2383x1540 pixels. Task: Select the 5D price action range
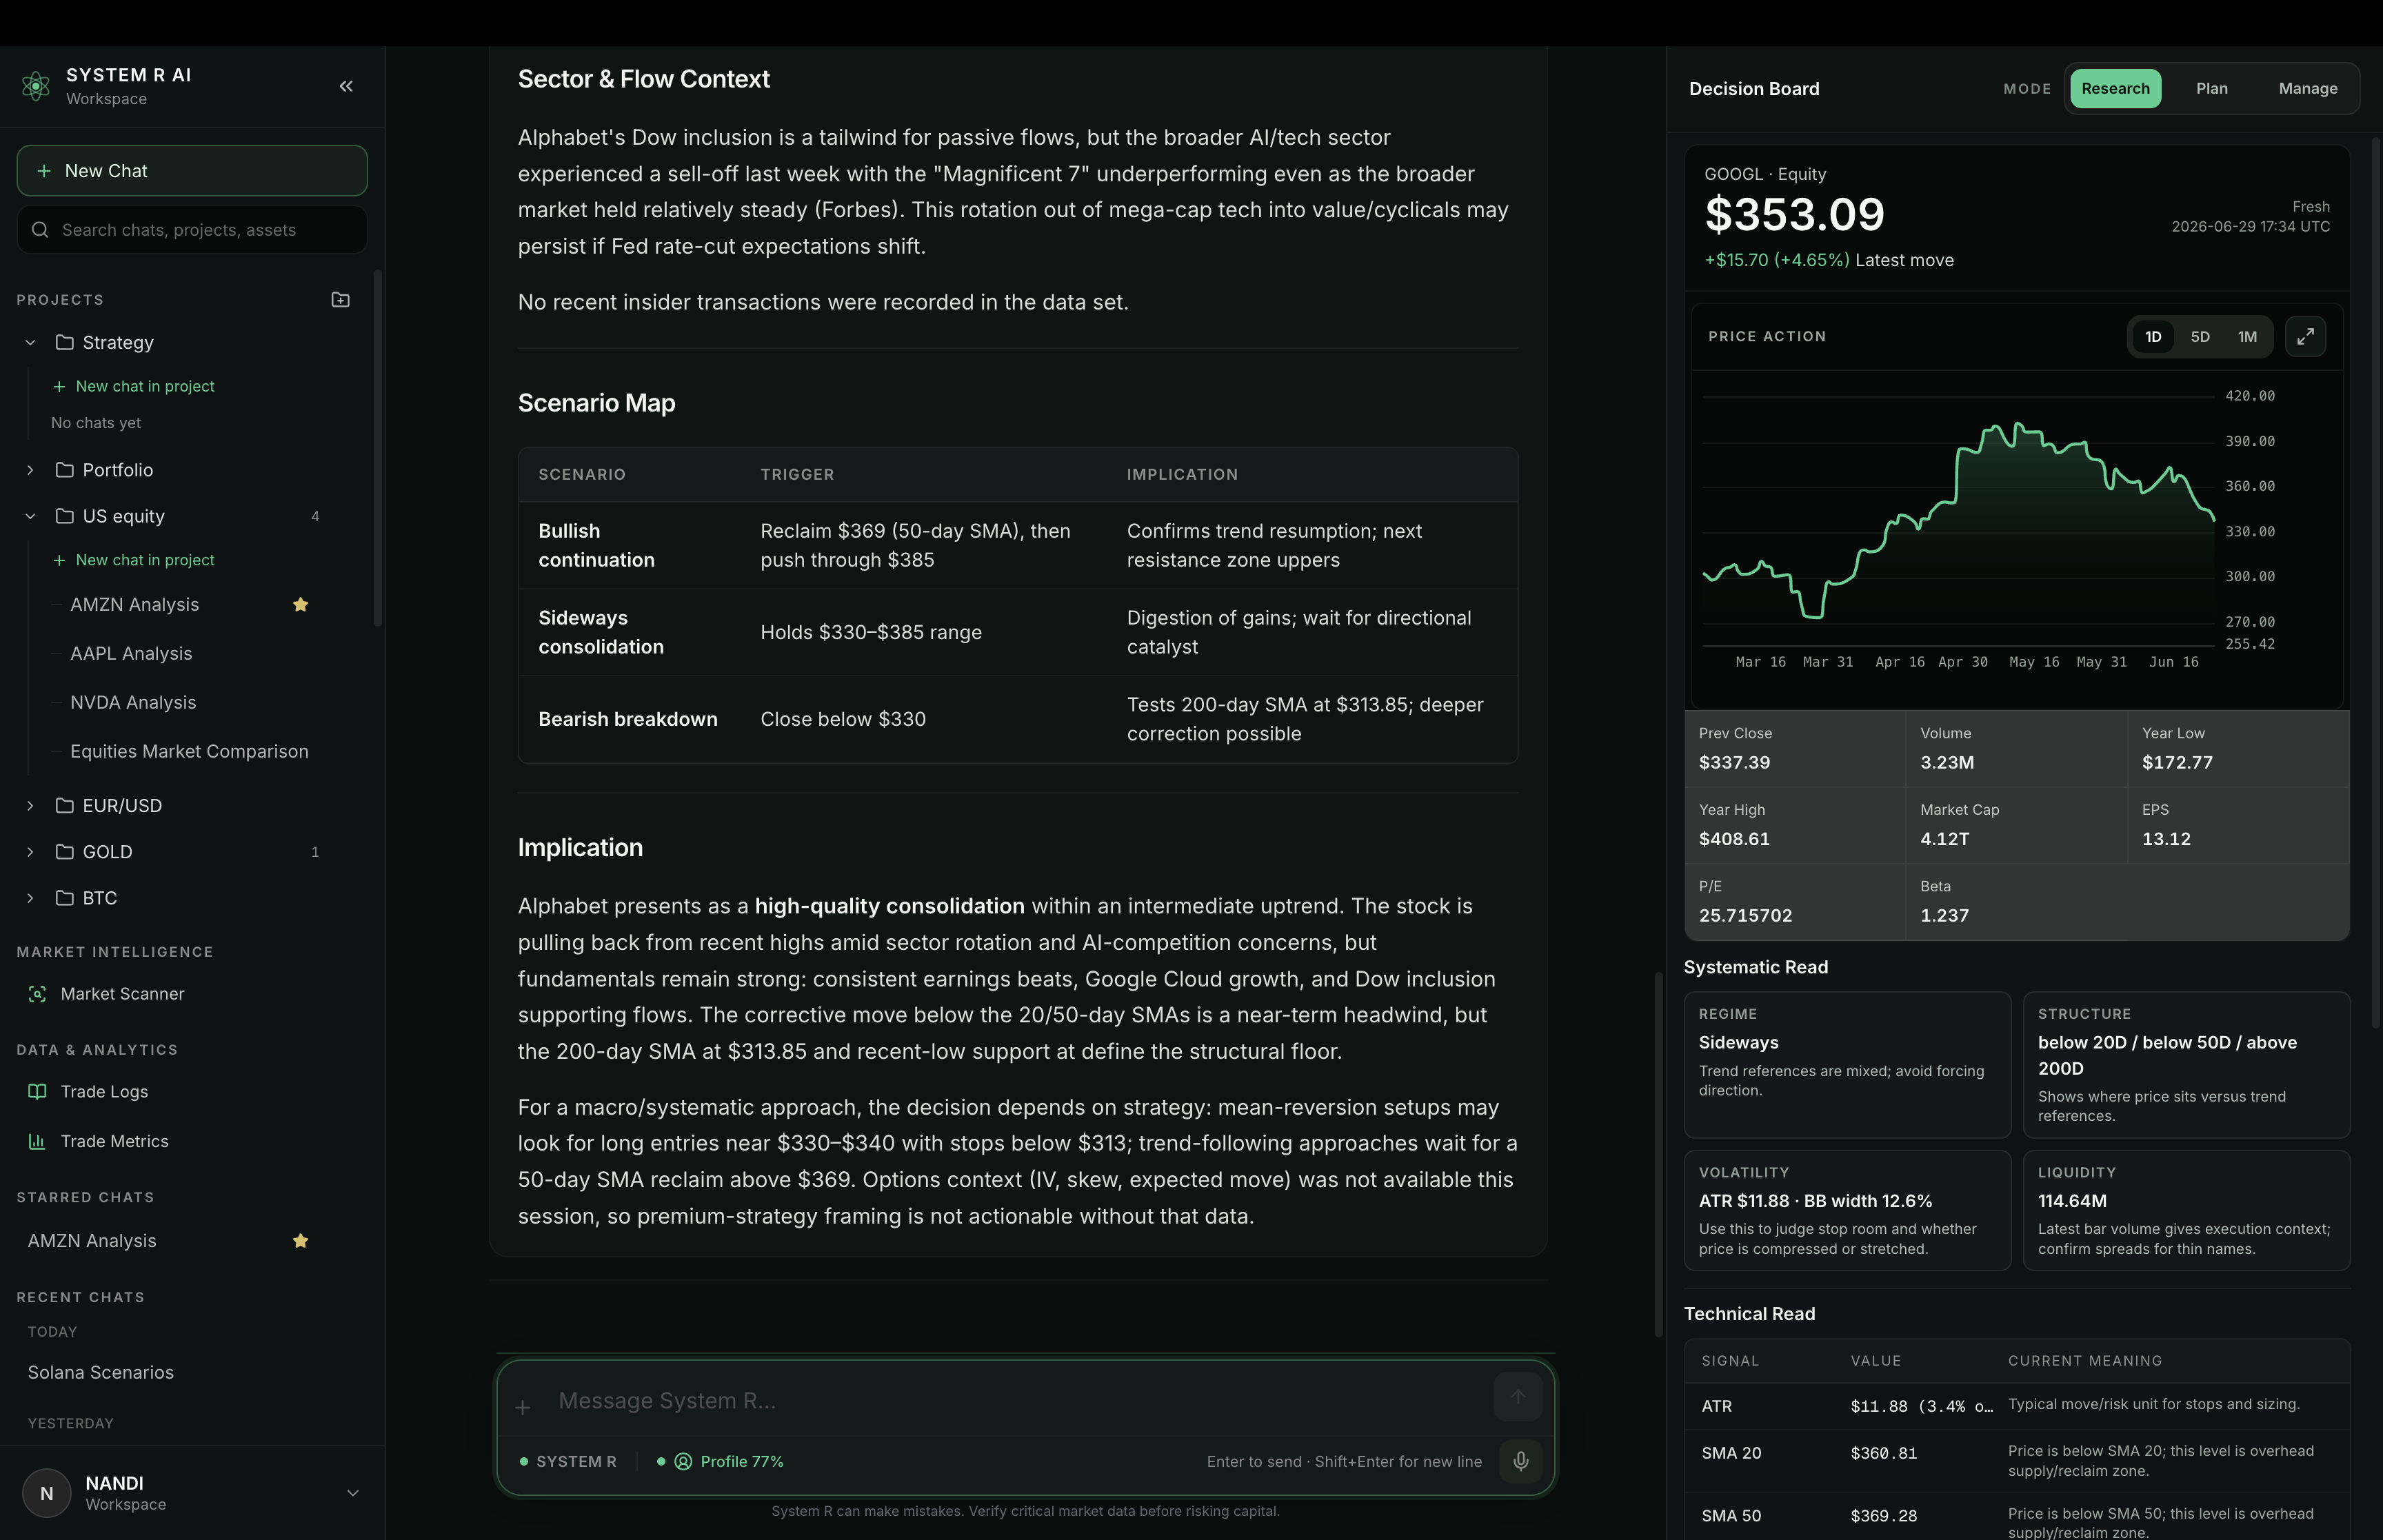click(x=2200, y=336)
